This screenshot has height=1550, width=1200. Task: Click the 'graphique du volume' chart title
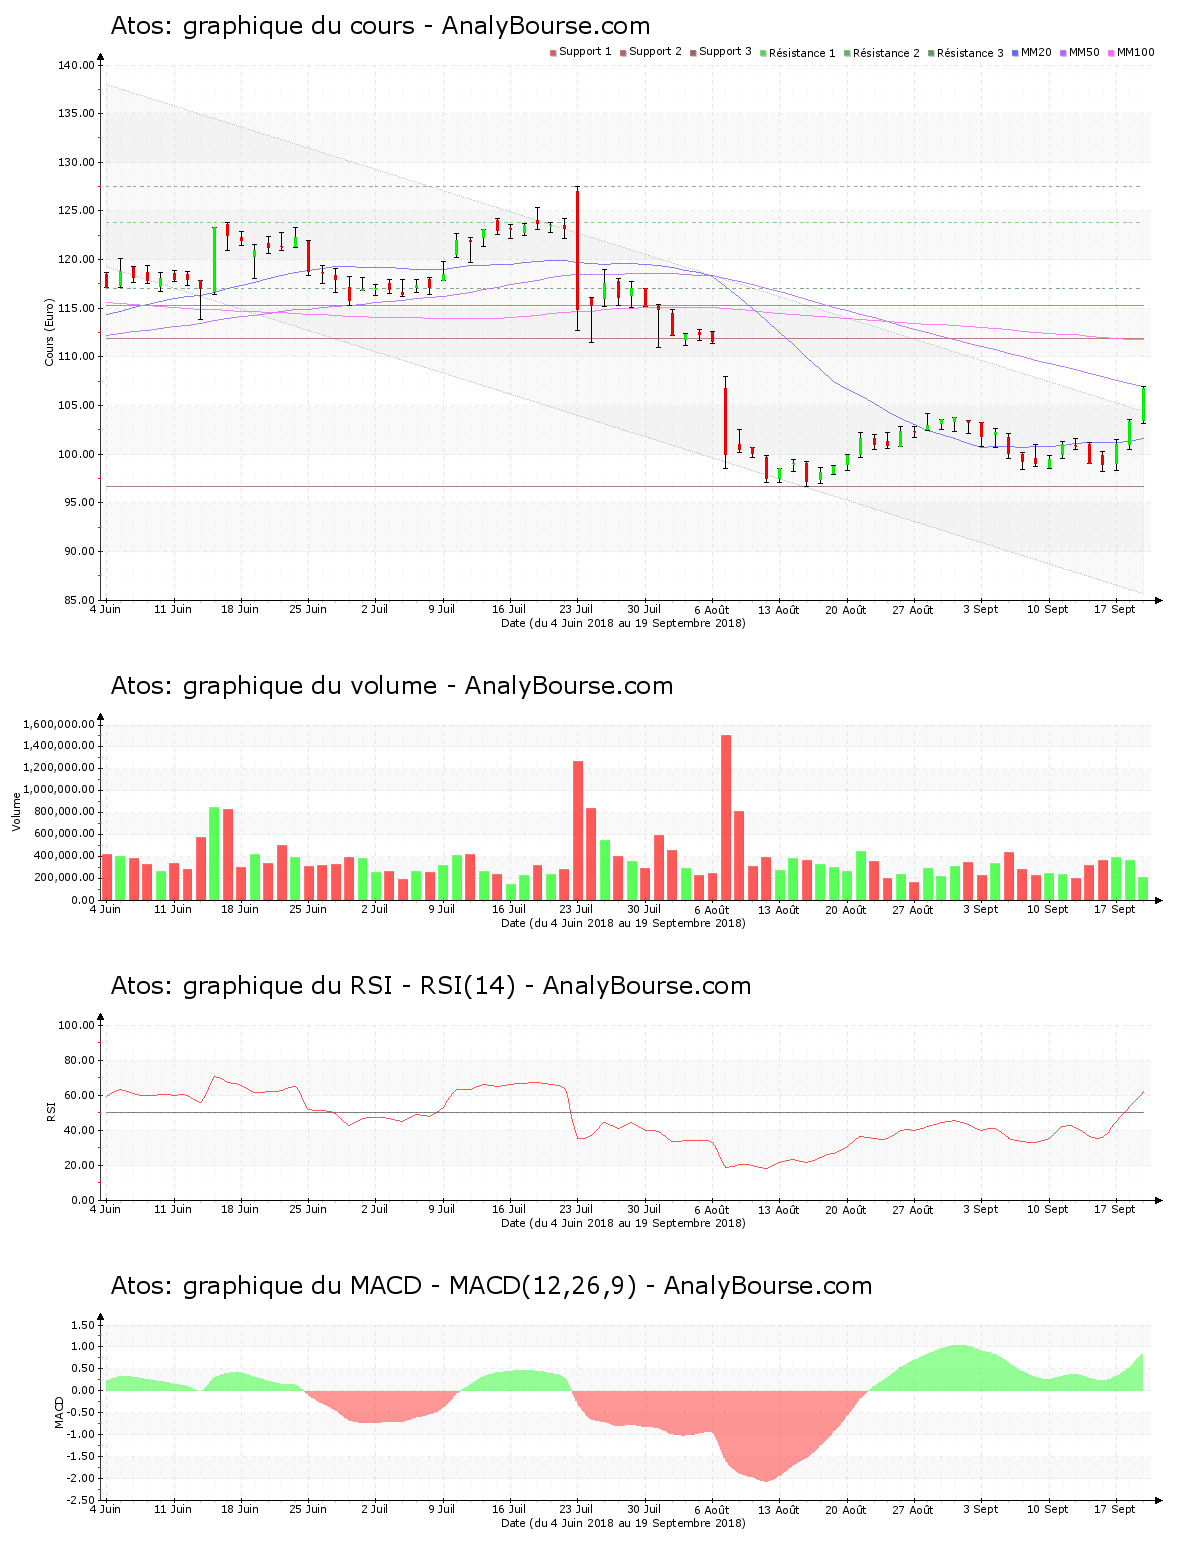(392, 686)
